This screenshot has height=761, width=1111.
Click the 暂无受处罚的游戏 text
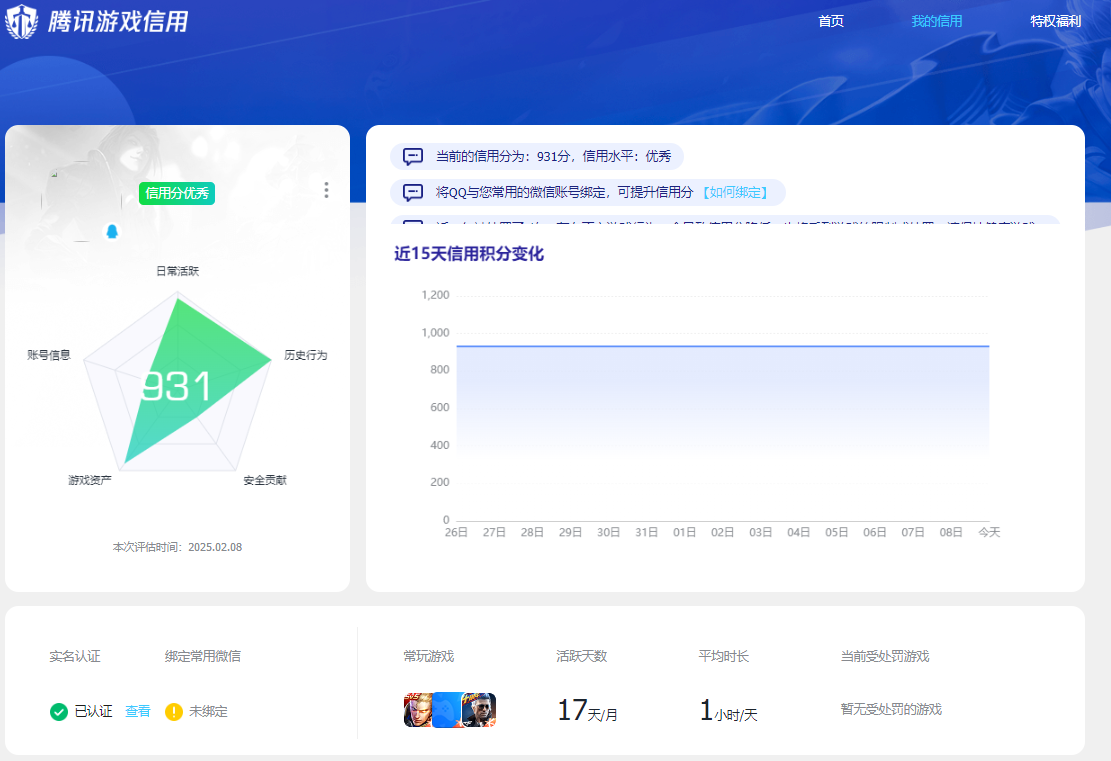click(x=891, y=710)
